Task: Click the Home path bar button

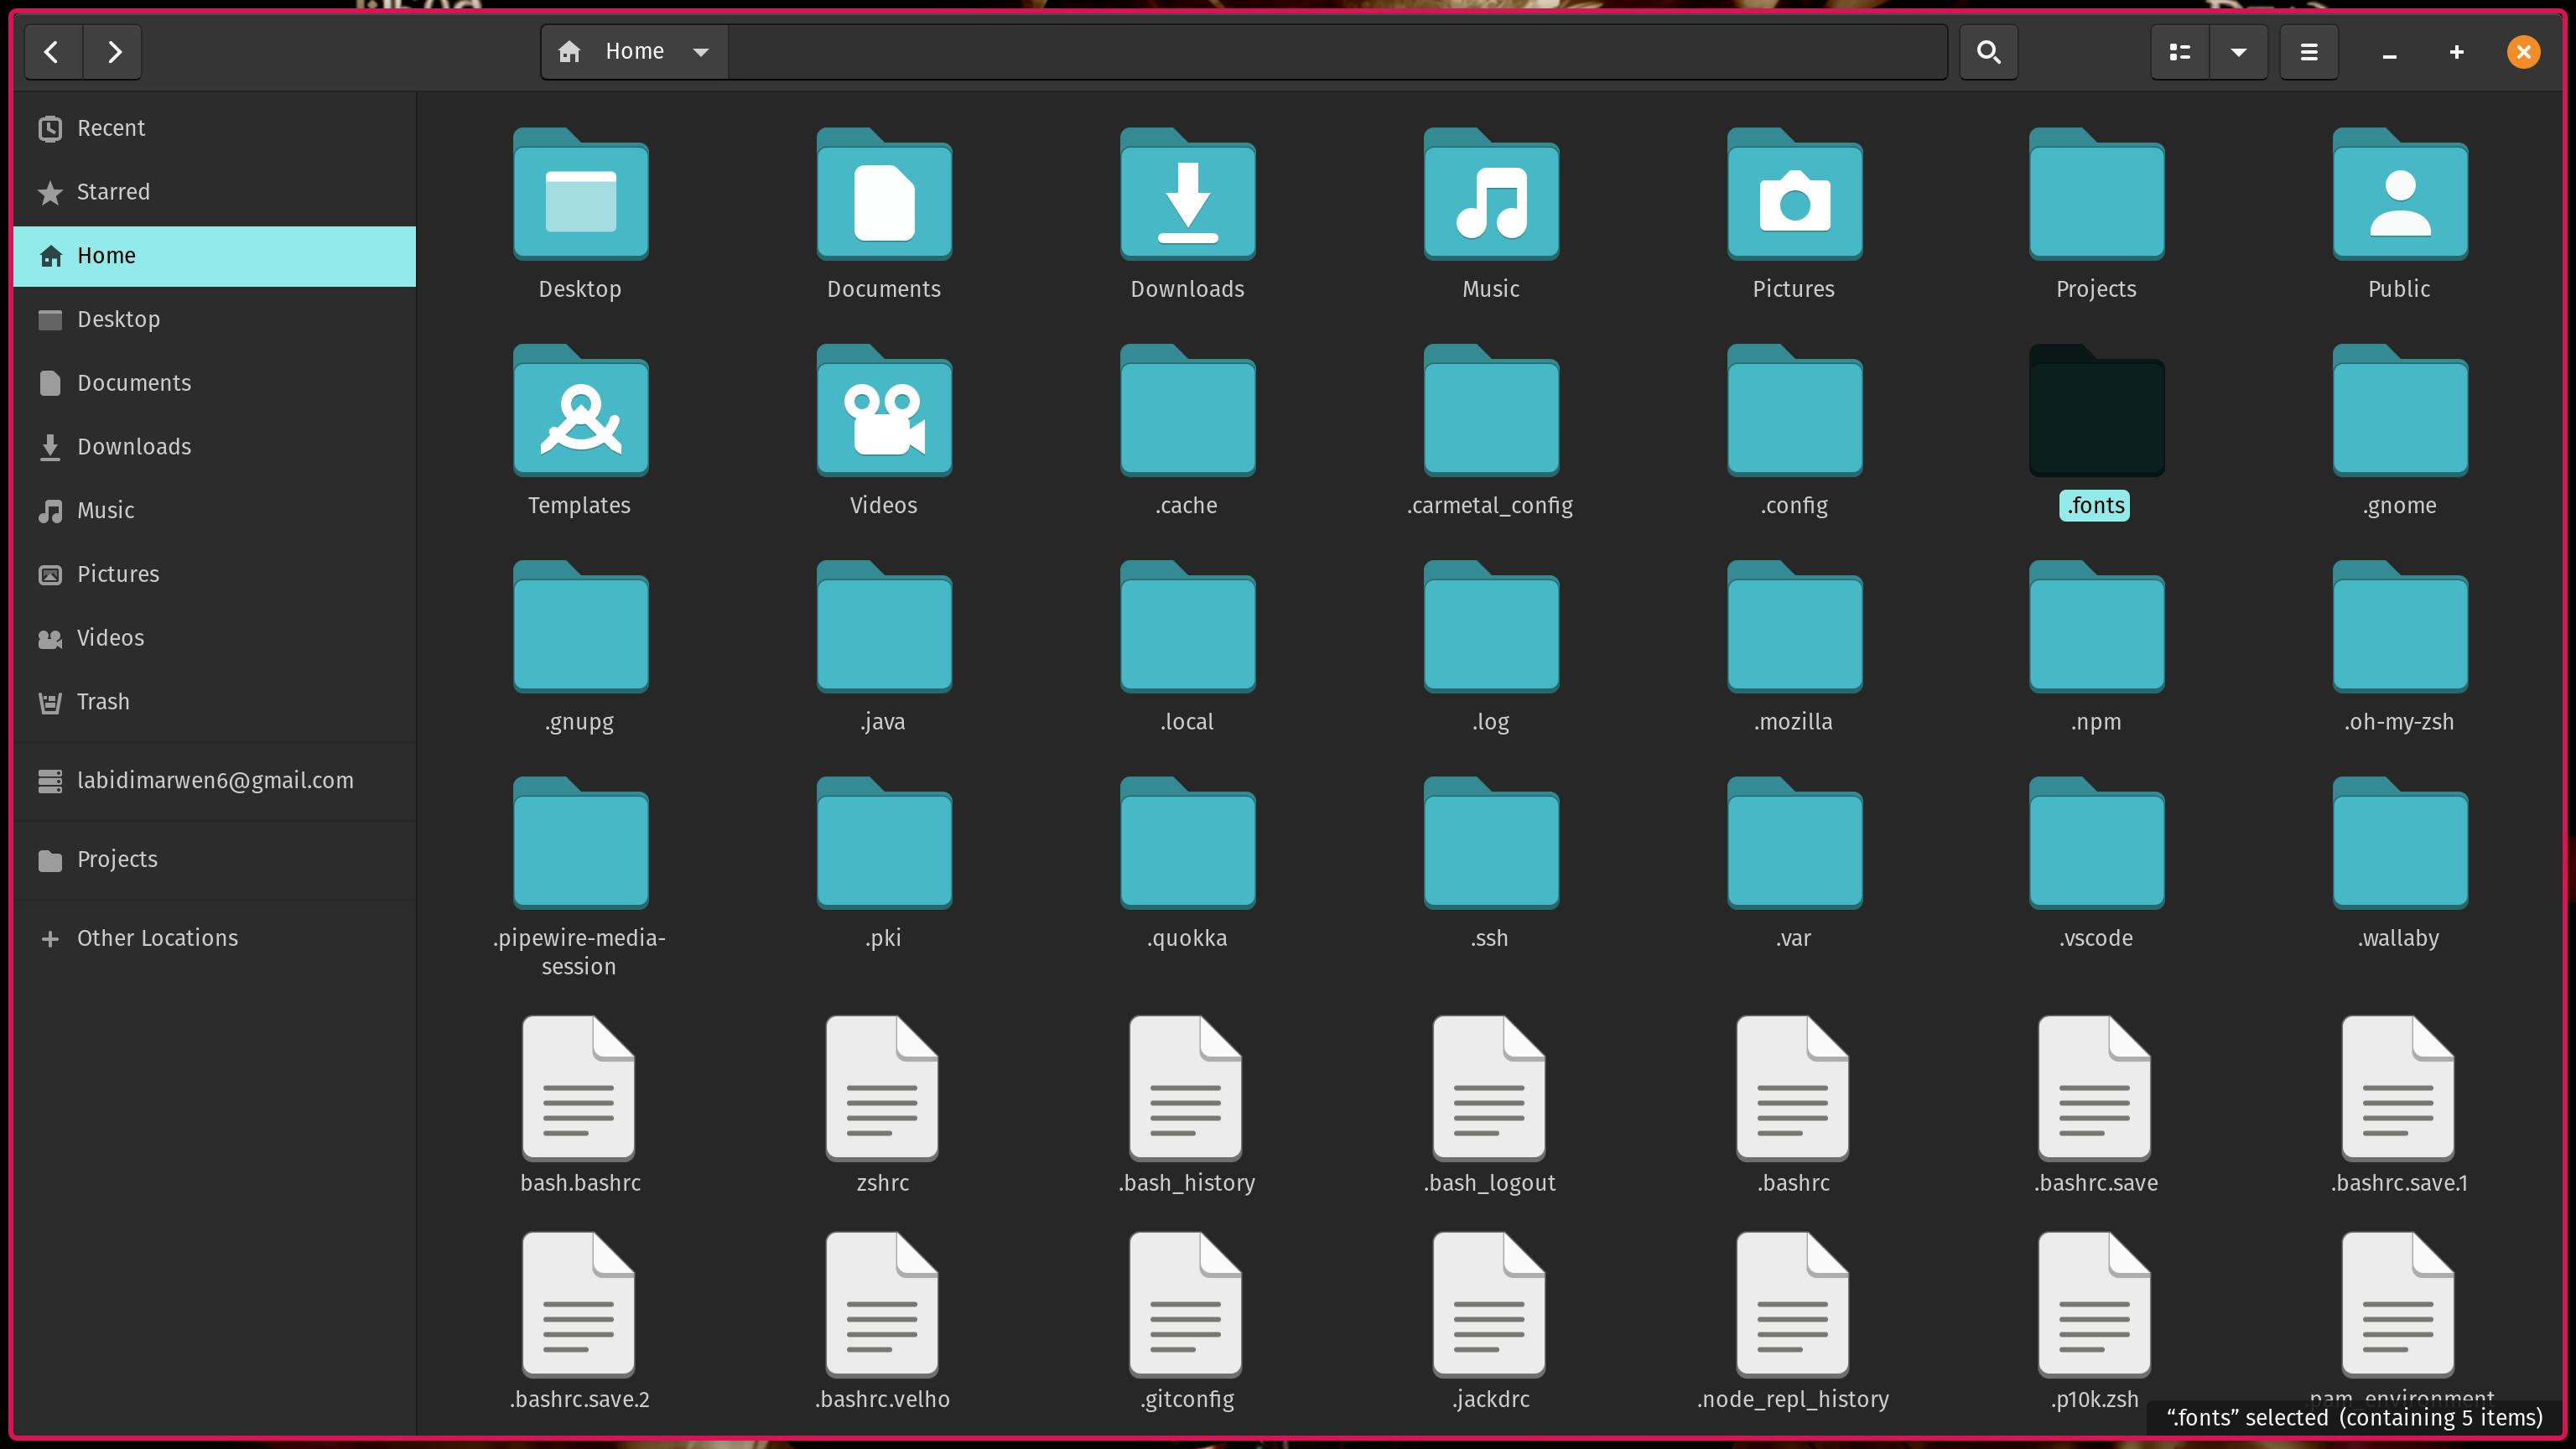Action: 634,51
